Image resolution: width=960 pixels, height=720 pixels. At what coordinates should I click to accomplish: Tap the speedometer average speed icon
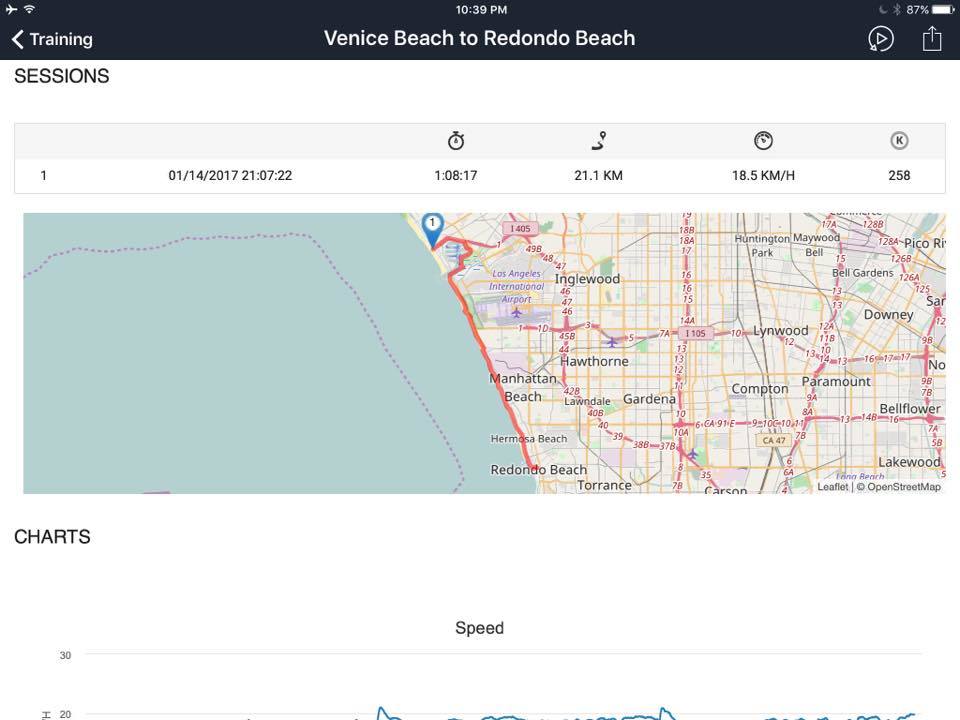(x=763, y=141)
